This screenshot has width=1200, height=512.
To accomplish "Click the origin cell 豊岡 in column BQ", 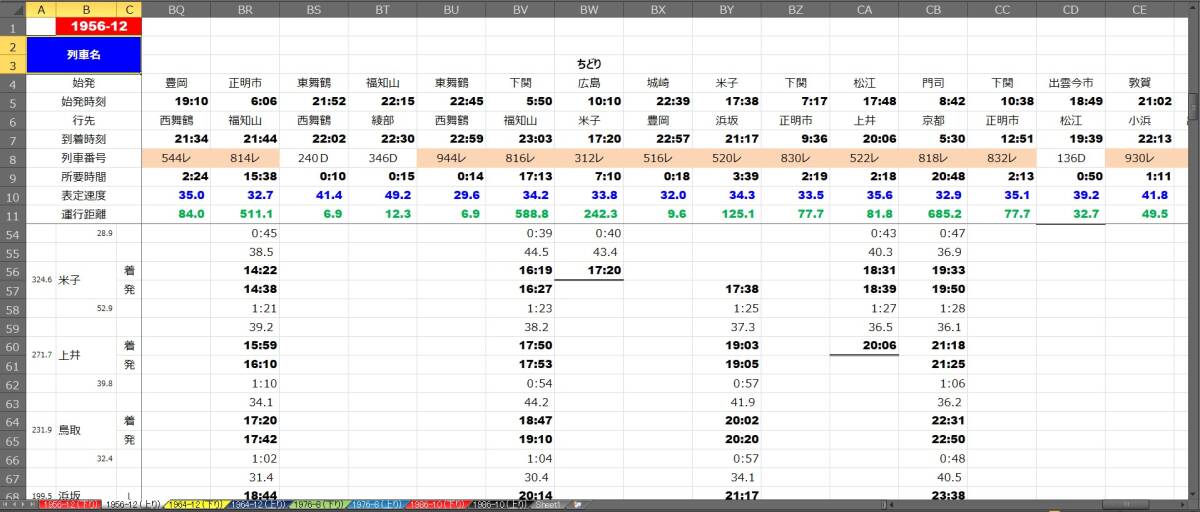I will click(176, 83).
